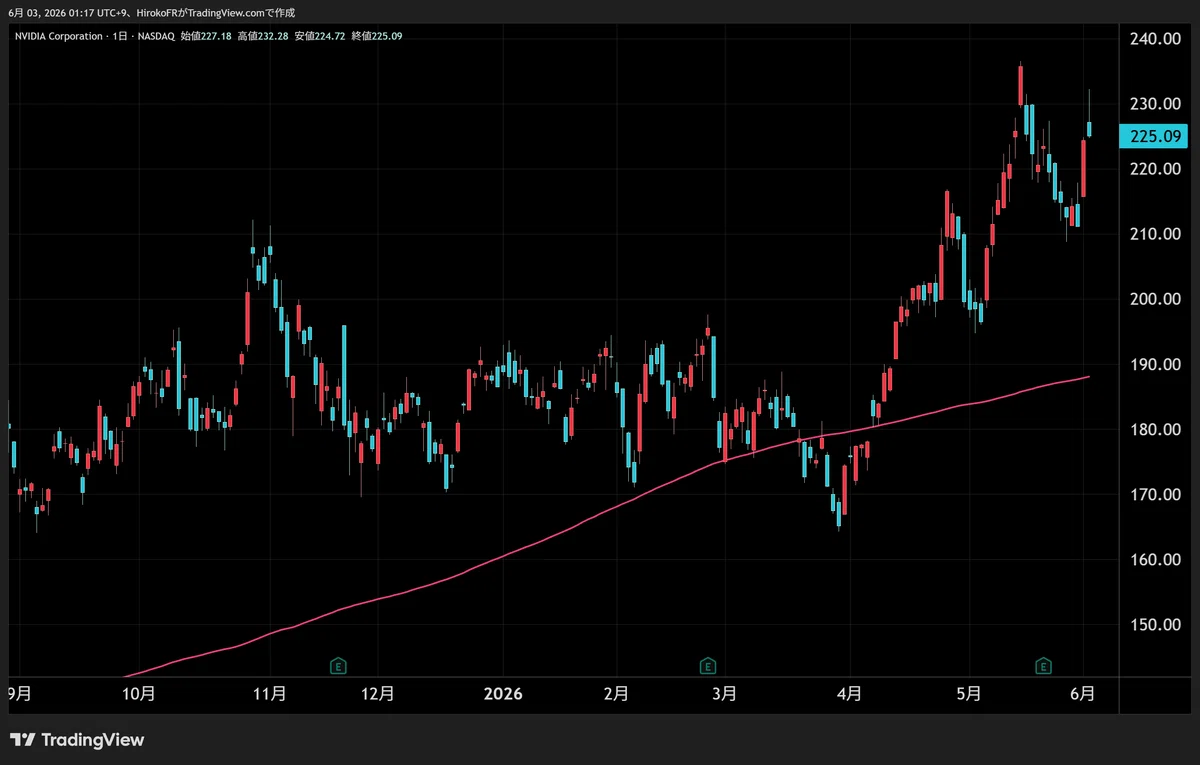Click the 安値224.72 low value
Viewport: 1200px width, 765px height.
coord(320,36)
